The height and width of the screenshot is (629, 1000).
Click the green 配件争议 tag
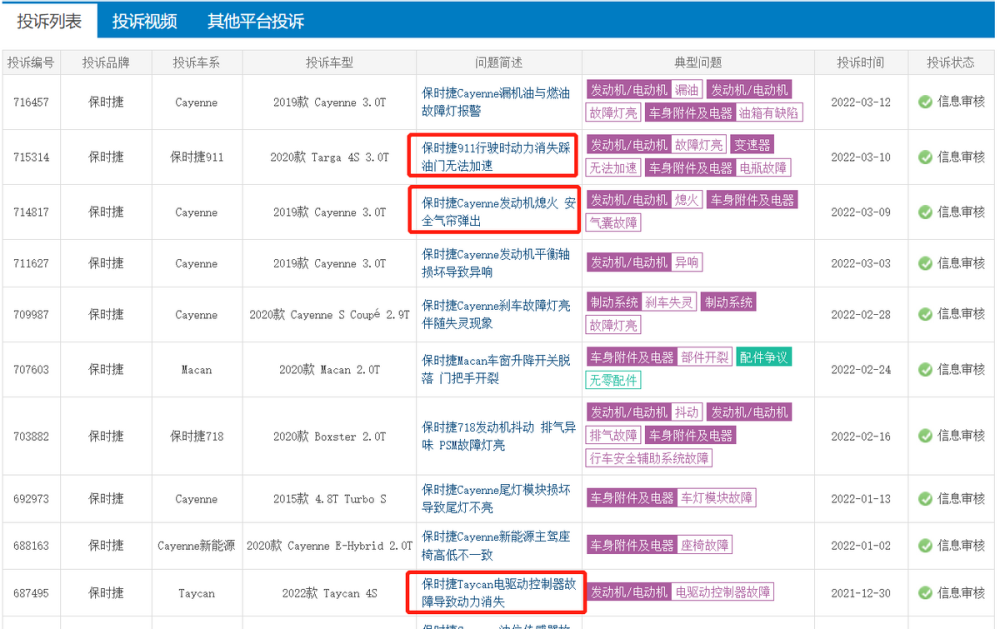(763, 357)
